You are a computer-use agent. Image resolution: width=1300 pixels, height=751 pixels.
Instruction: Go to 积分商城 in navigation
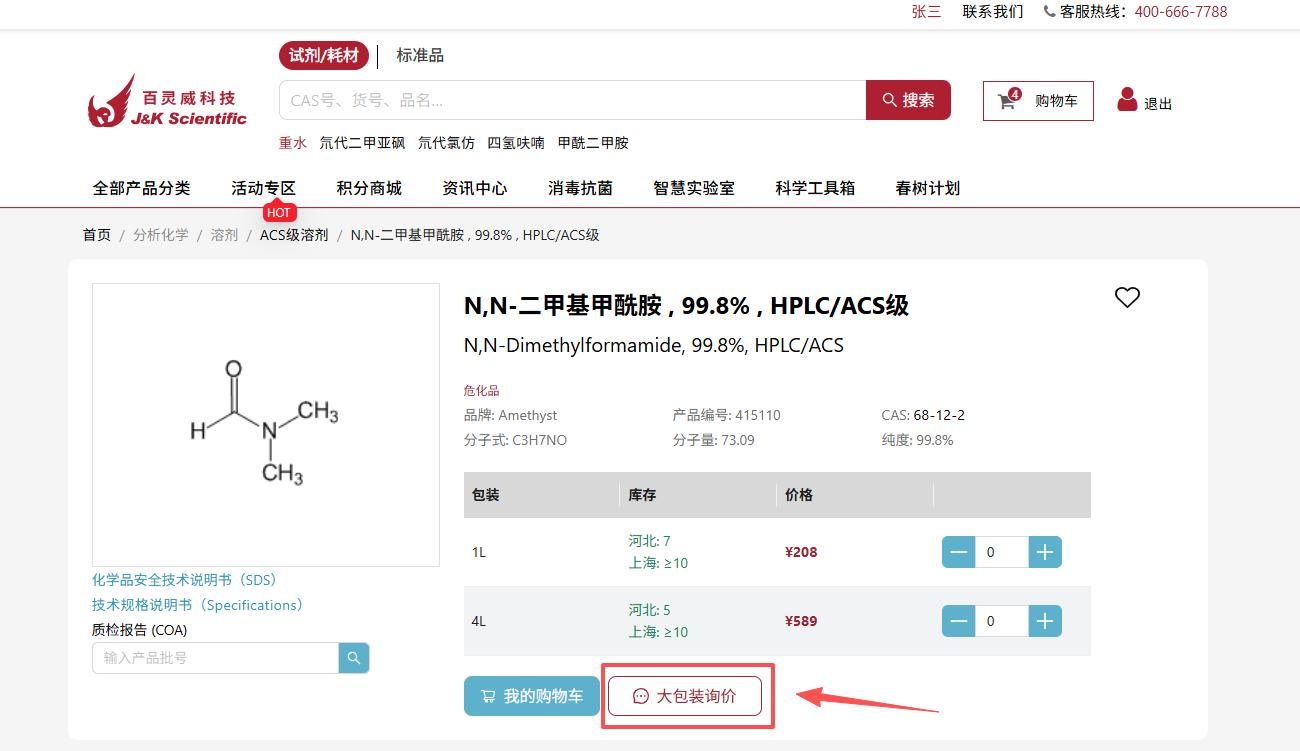pos(369,188)
